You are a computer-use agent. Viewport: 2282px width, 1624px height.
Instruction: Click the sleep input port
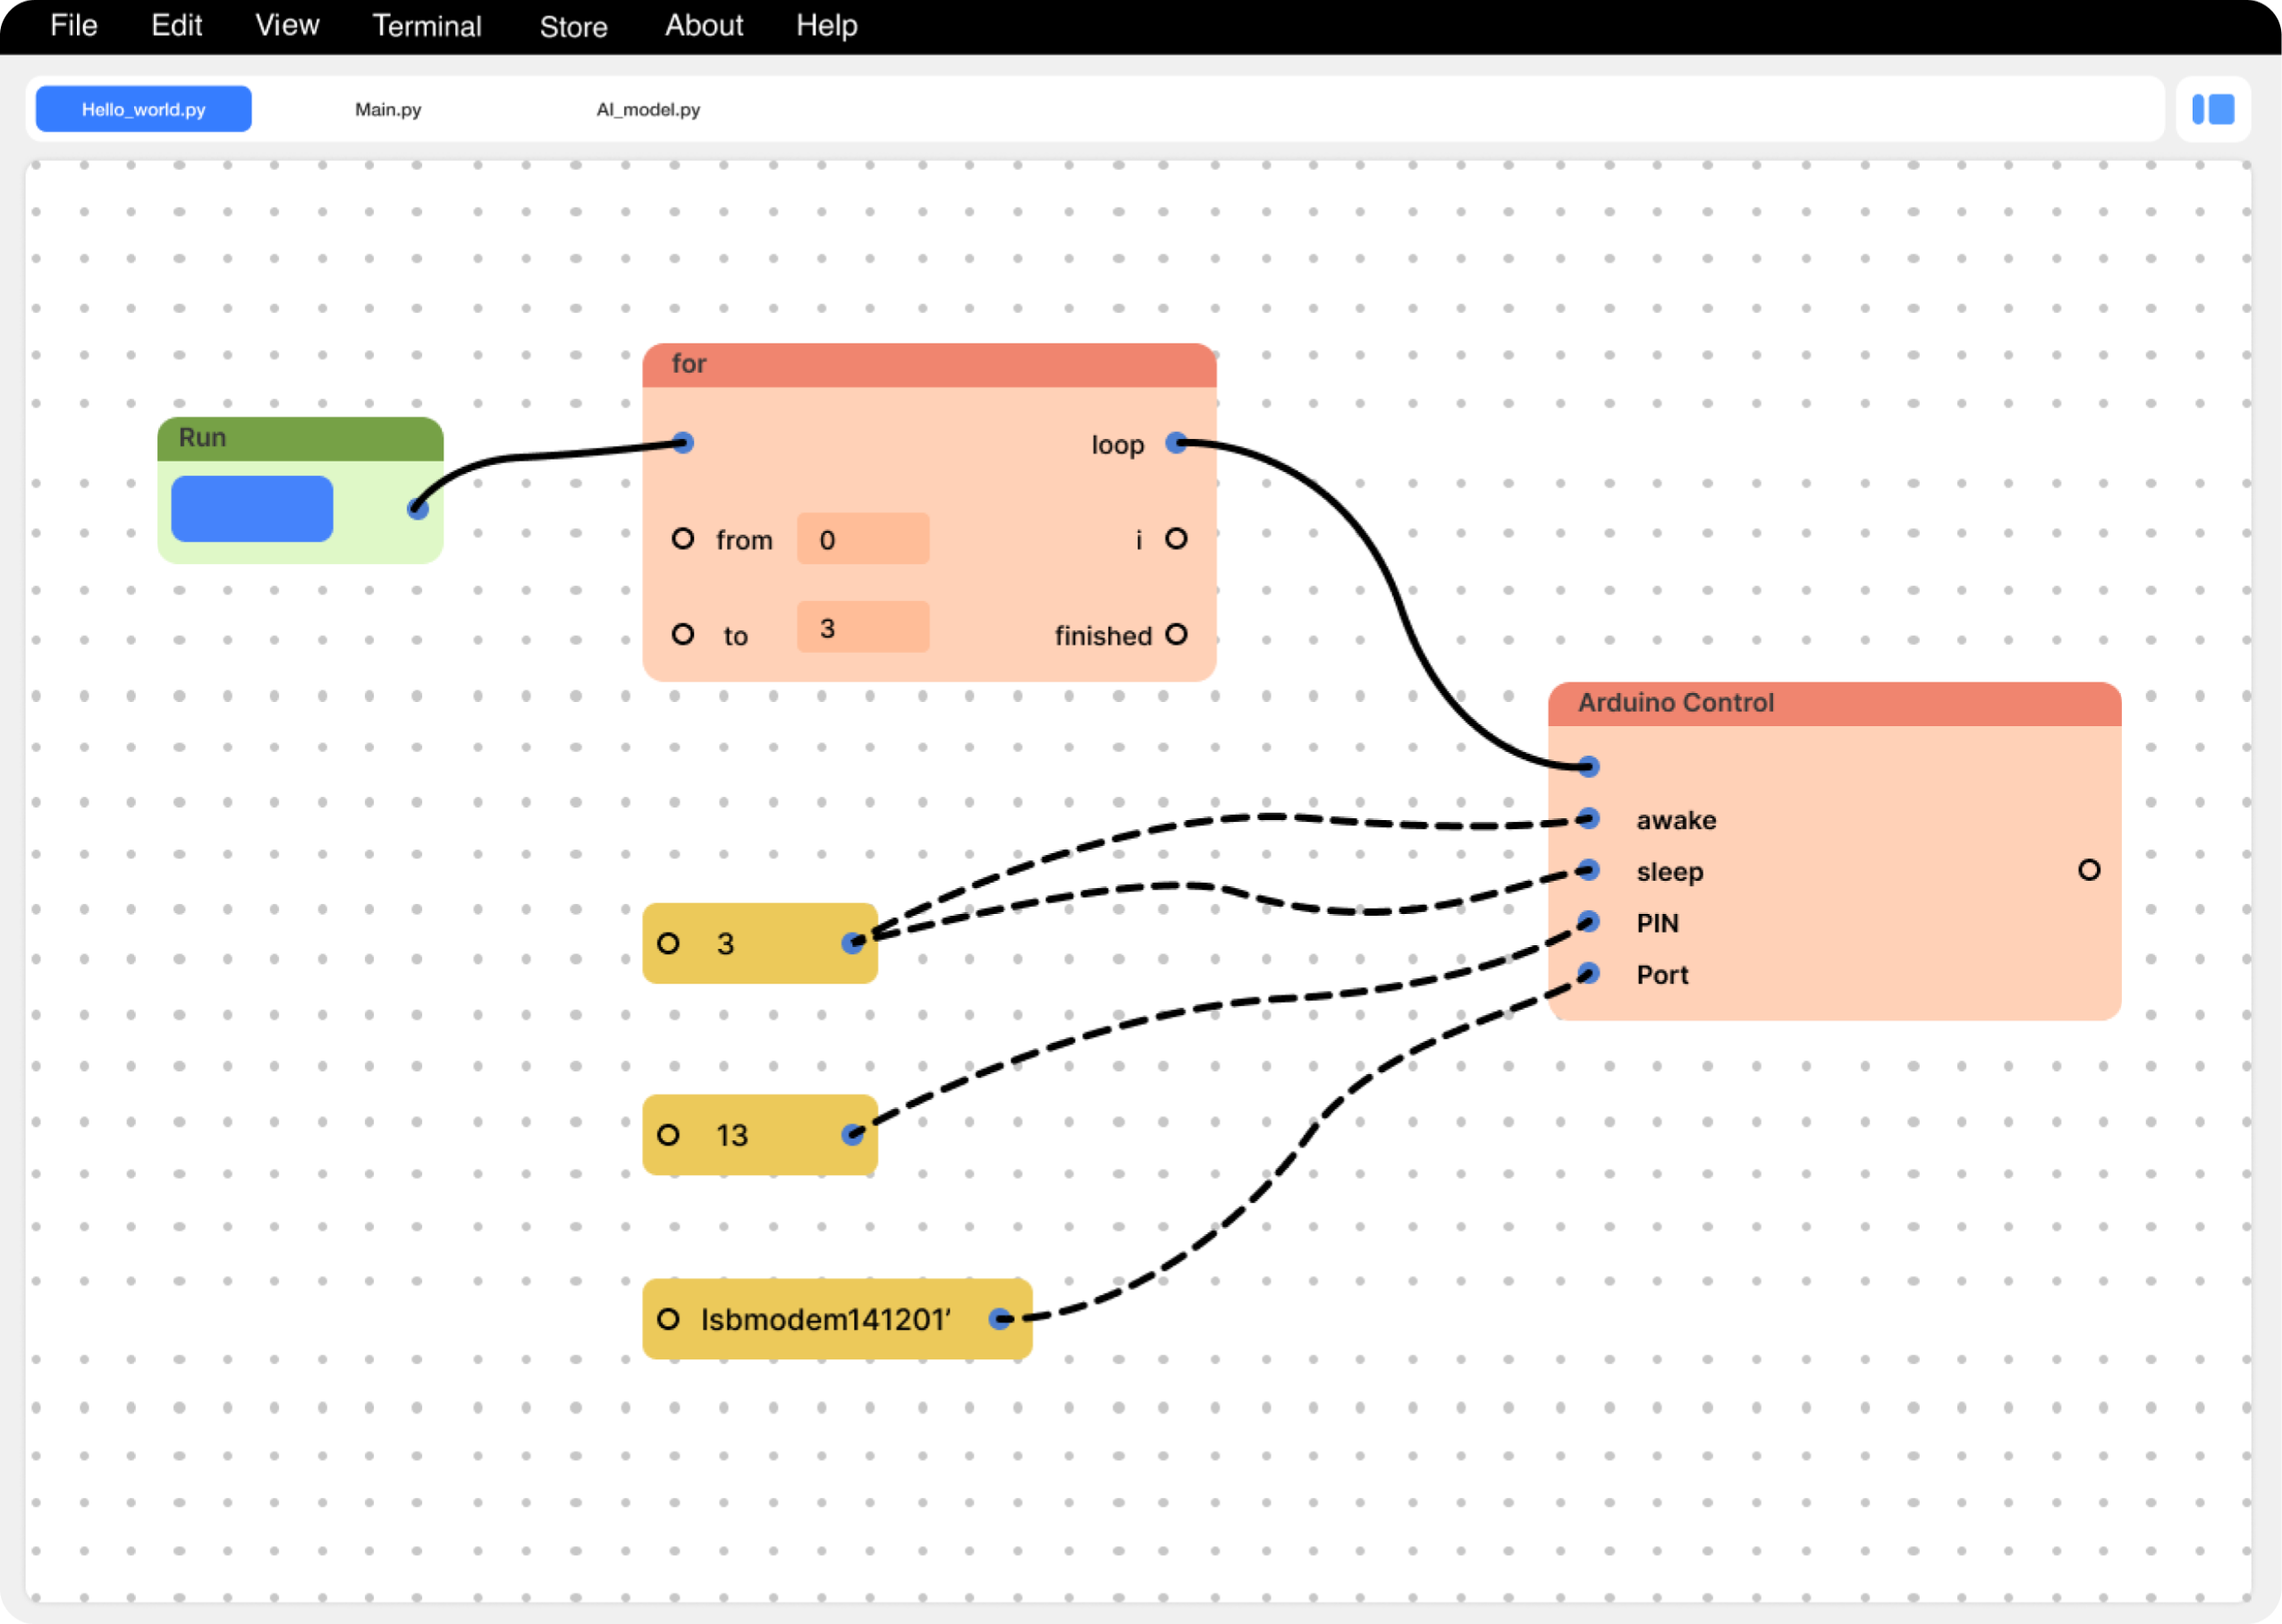(1588, 870)
